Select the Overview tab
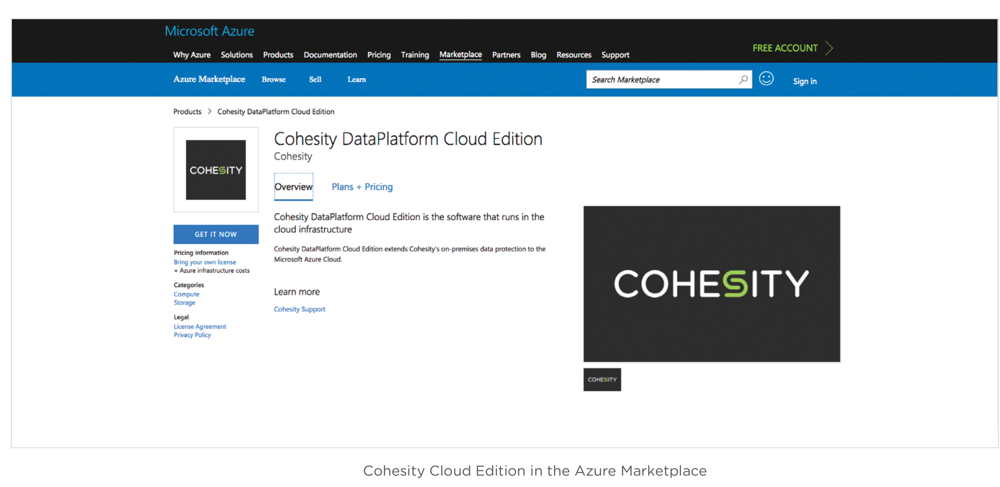Image resolution: width=1000 pixels, height=487 pixels. pyautogui.click(x=293, y=187)
